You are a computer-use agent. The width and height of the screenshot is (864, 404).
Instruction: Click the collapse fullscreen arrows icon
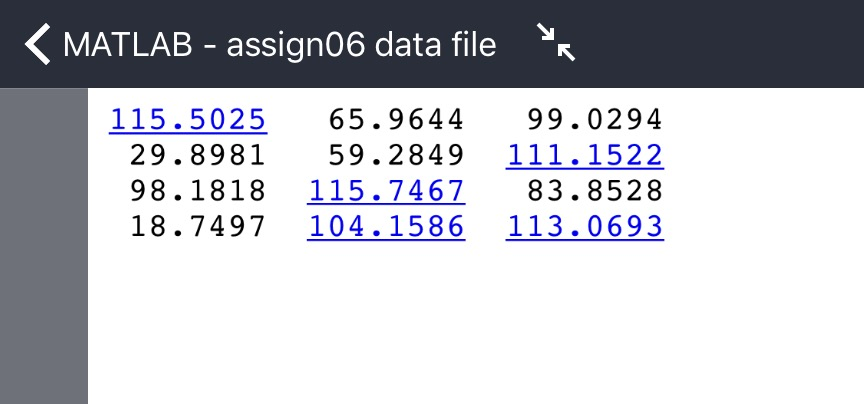pyautogui.click(x=556, y=44)
